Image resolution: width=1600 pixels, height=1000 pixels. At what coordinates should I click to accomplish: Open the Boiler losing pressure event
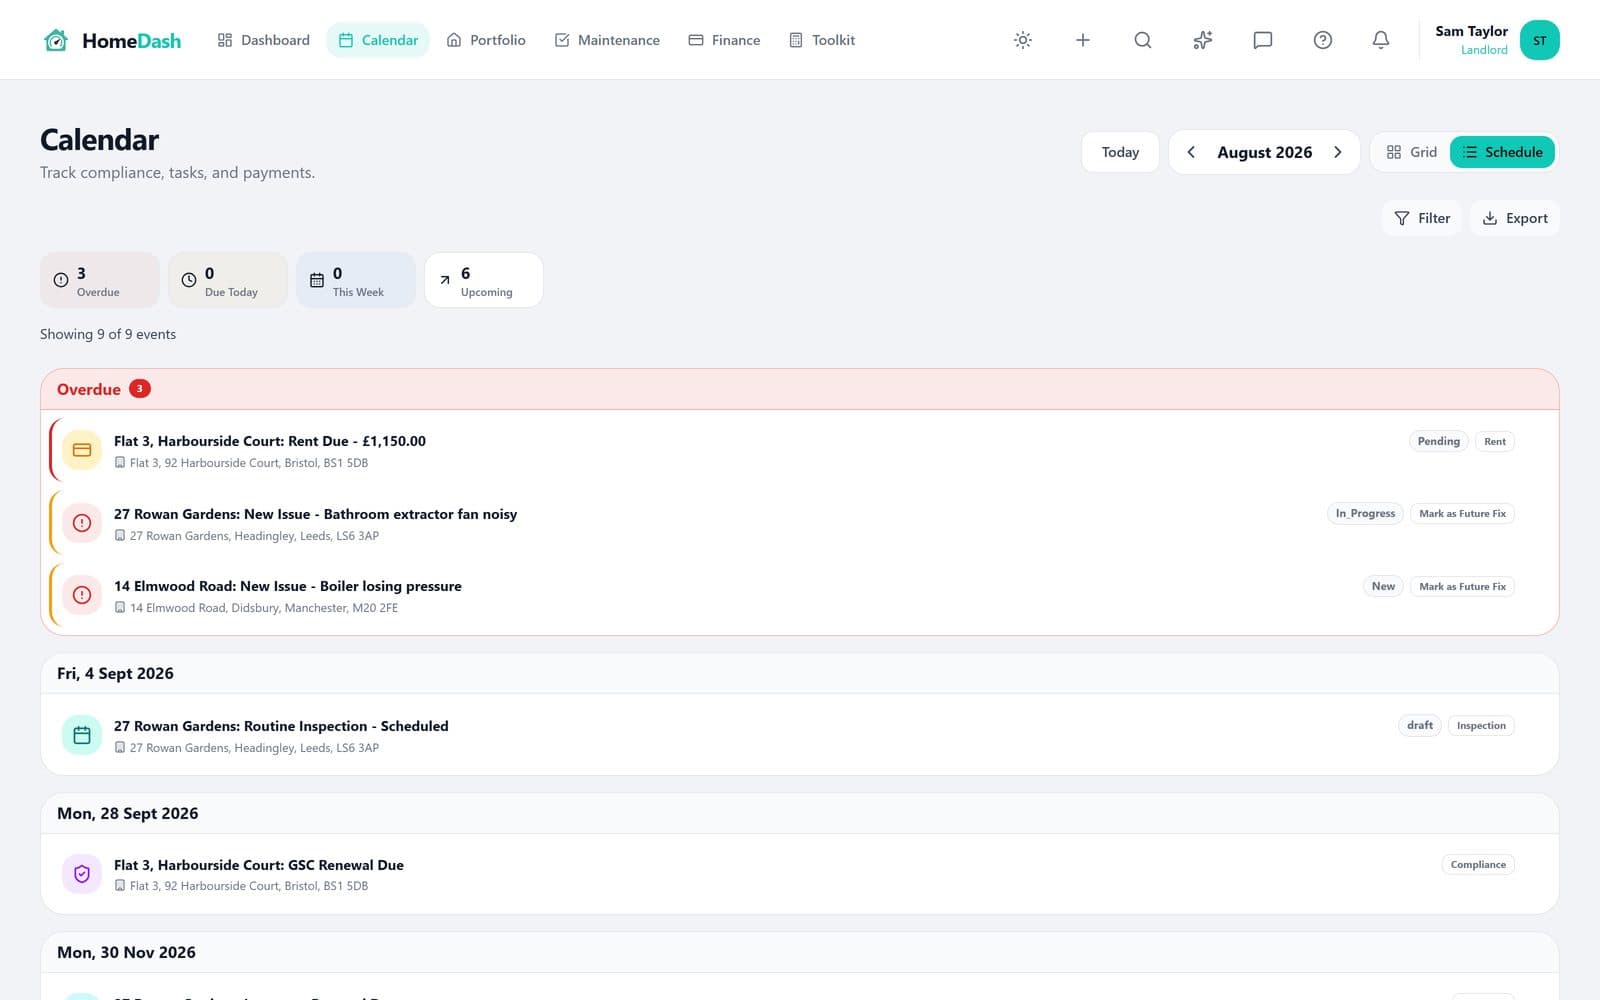click(x=800, y=595)
